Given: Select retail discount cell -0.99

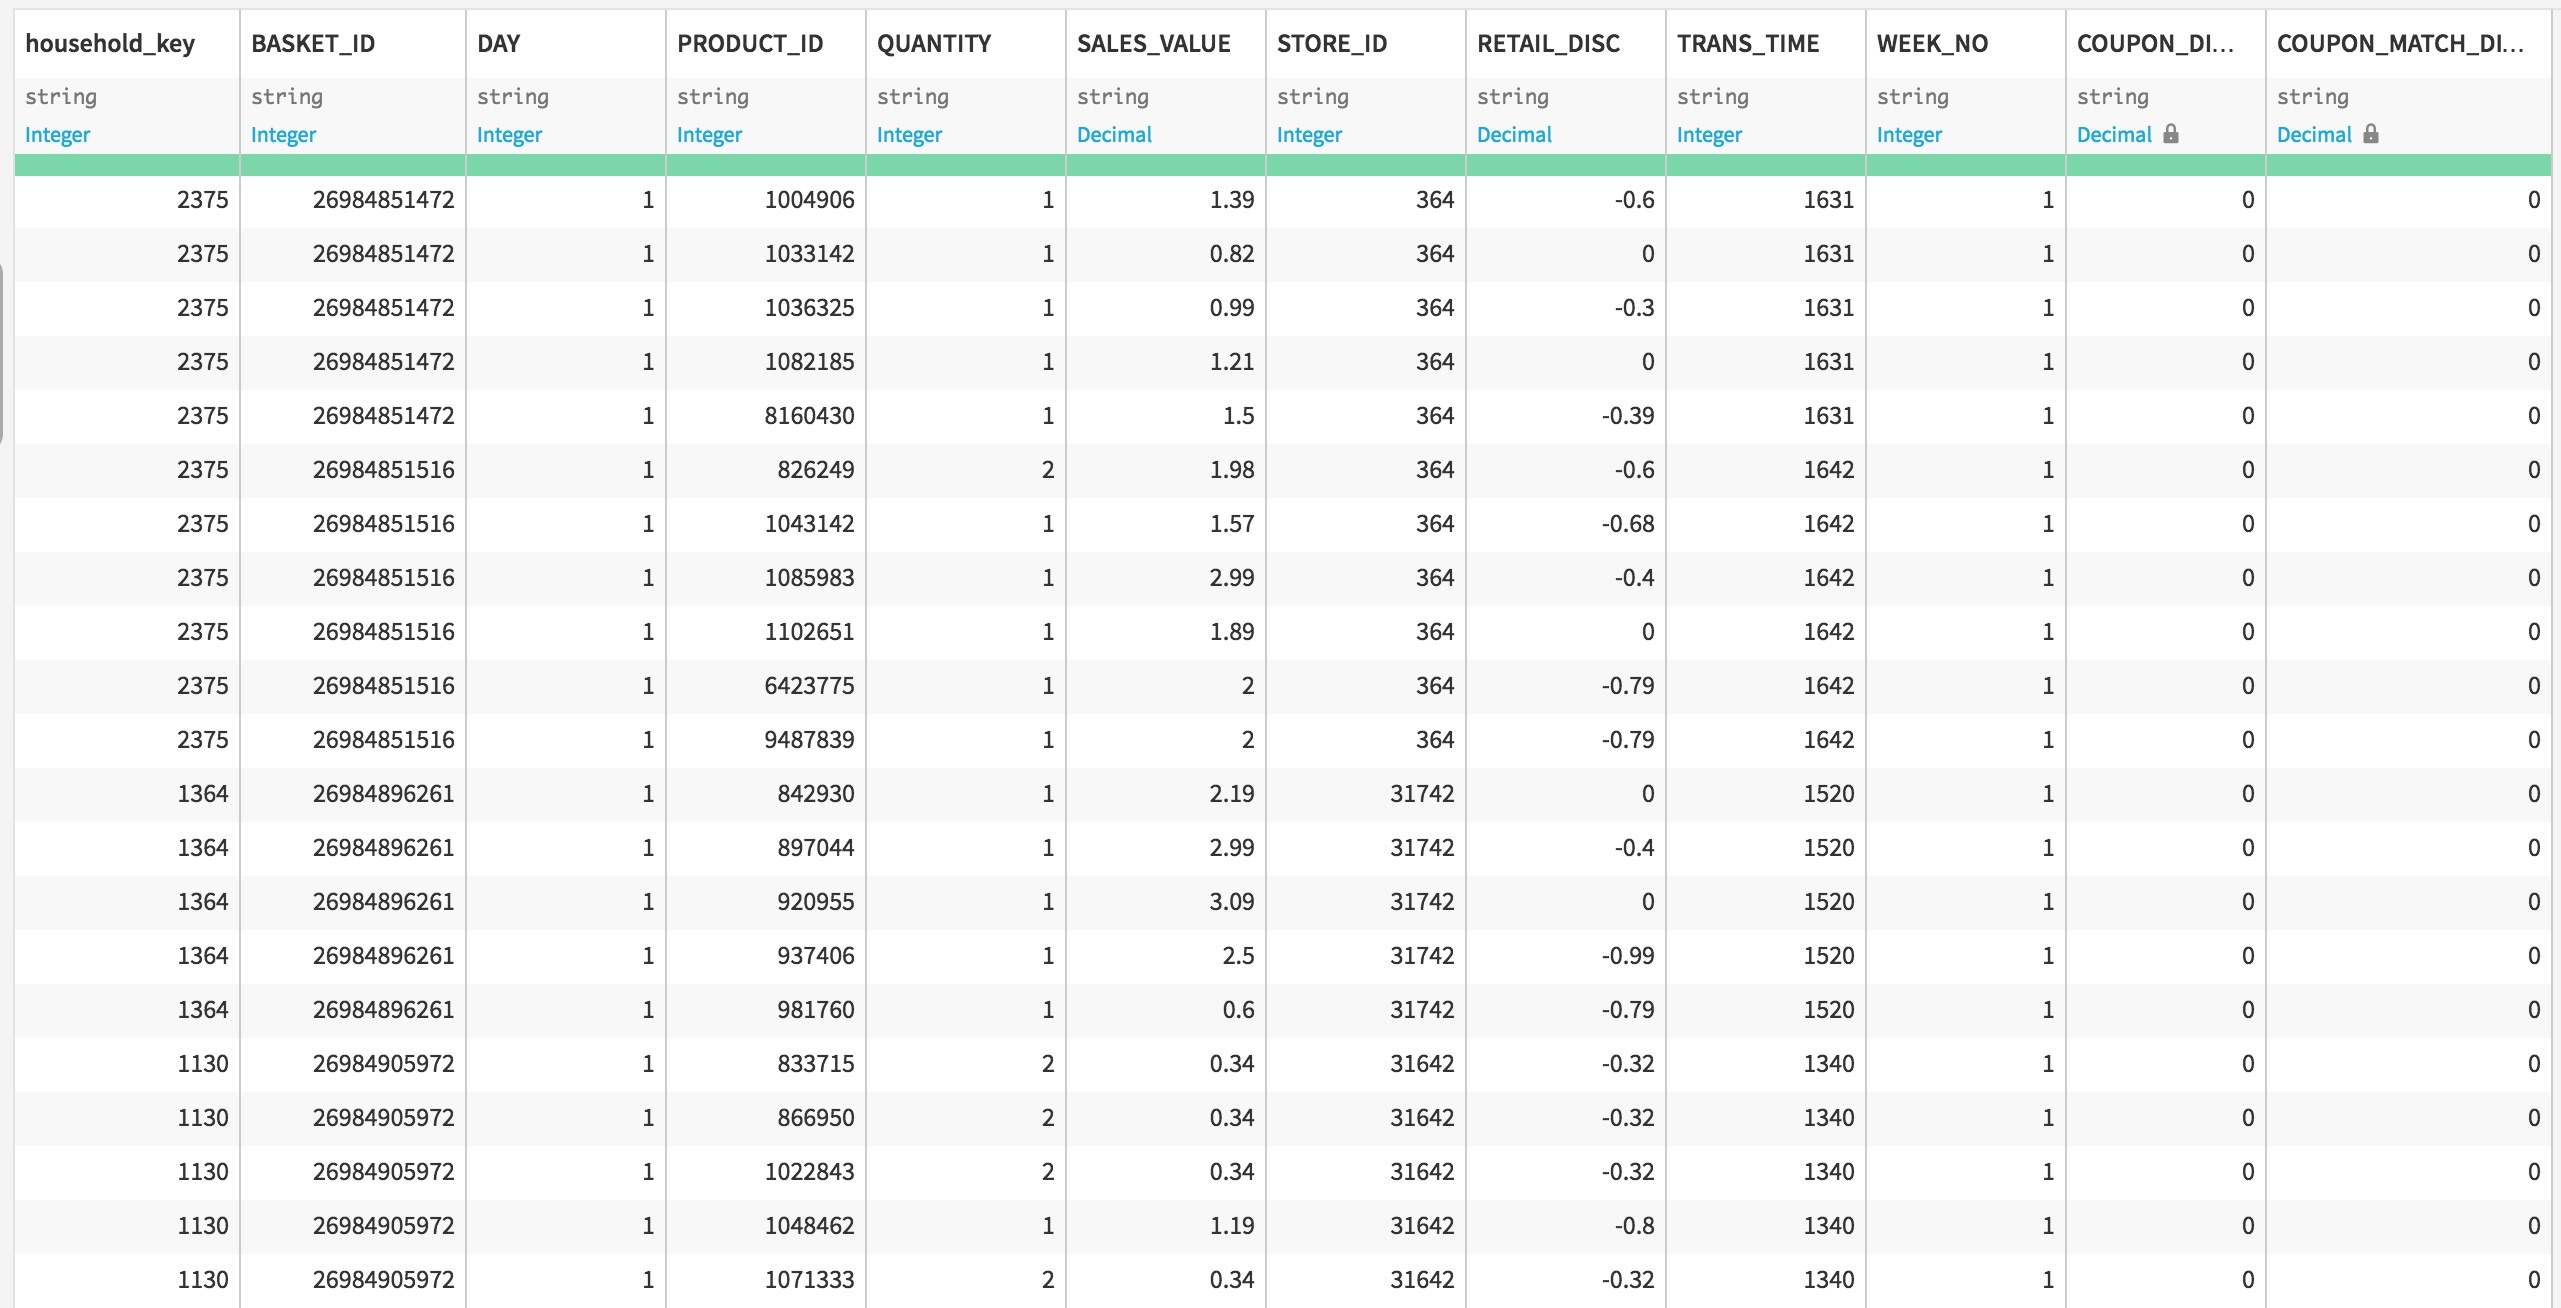Looking at the screenshot, I should coord(1566,956).
